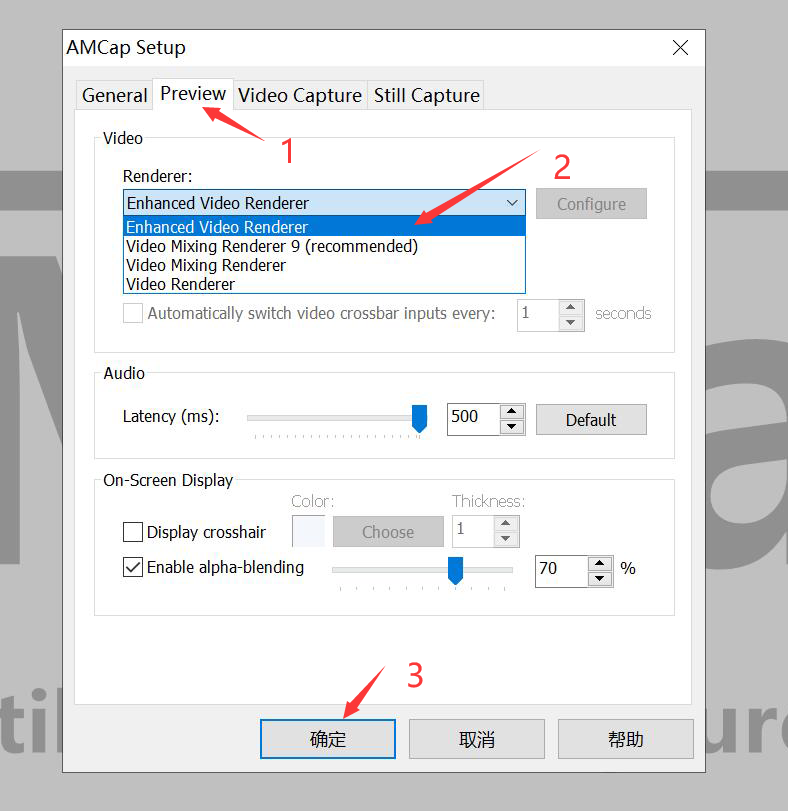
Task: Pick Video Mixing Renderer 9 (recommended)
Action: tap(324, 246)
